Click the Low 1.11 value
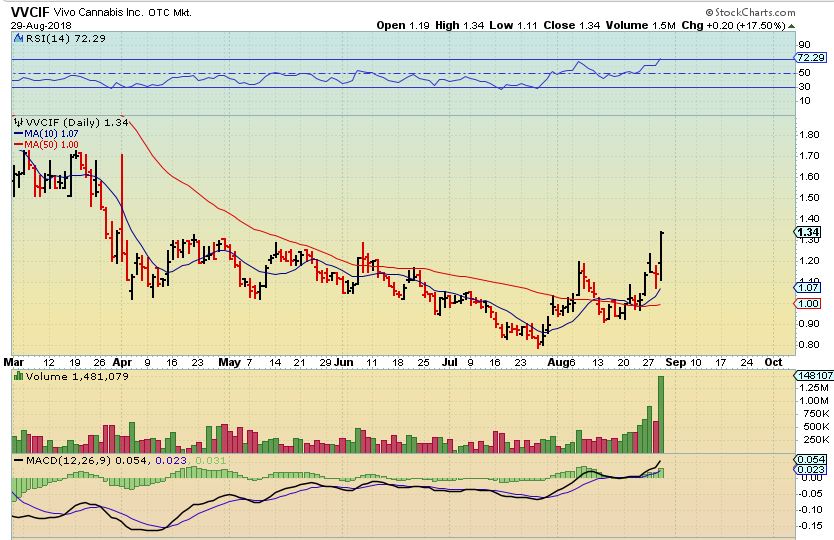The image size is (834, 540). (513, 25)
